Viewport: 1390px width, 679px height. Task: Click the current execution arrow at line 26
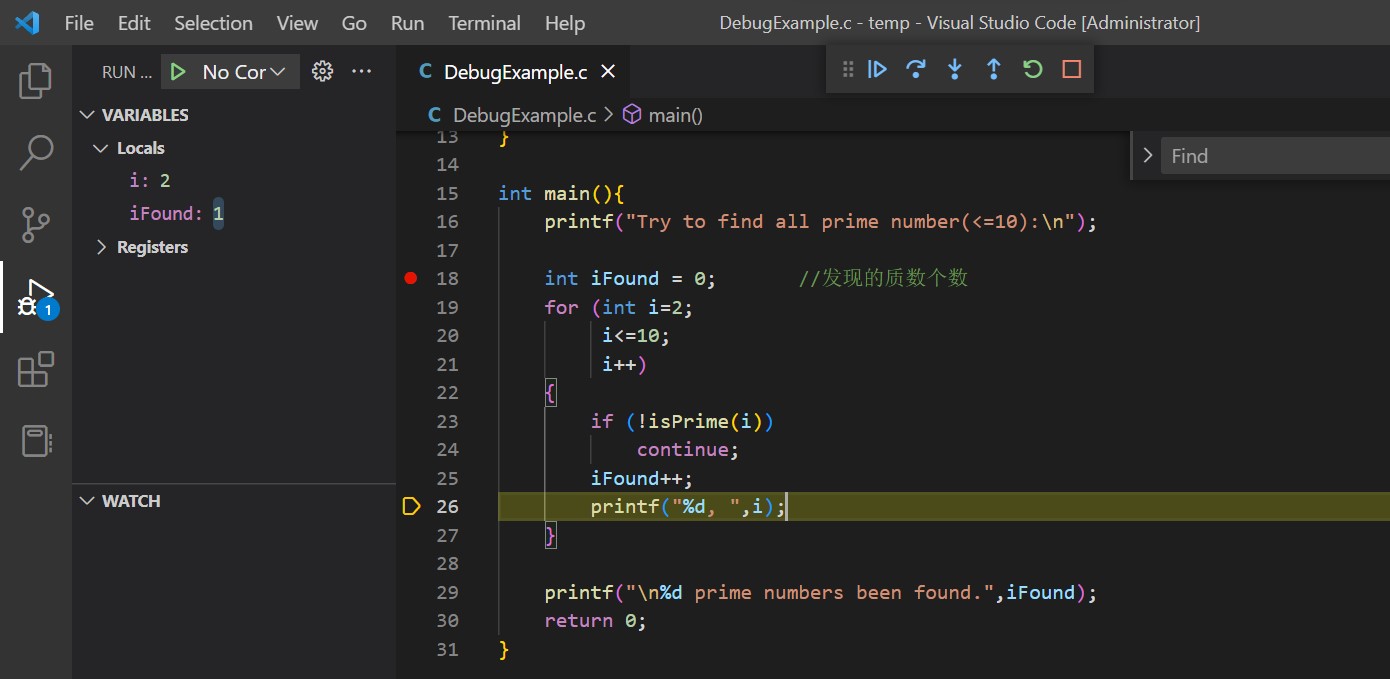pyautogui.click(x=411, y=506)
